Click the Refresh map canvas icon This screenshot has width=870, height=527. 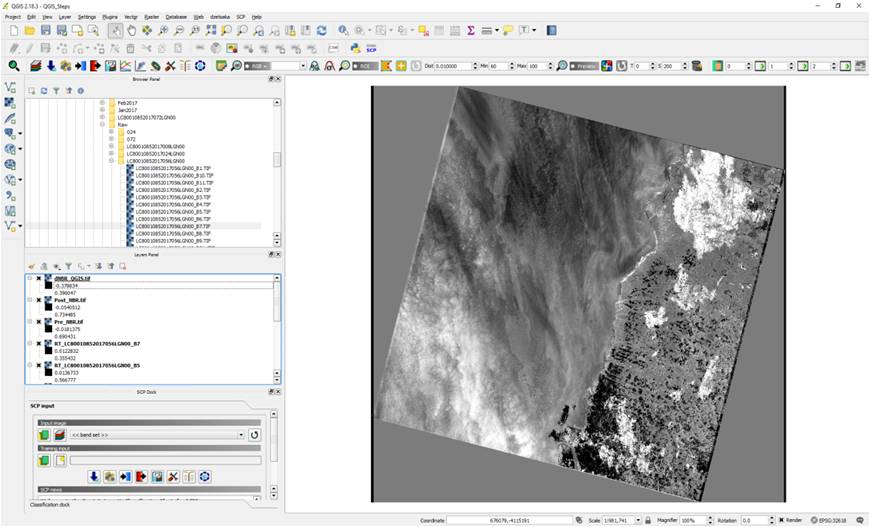coord(321,31)
